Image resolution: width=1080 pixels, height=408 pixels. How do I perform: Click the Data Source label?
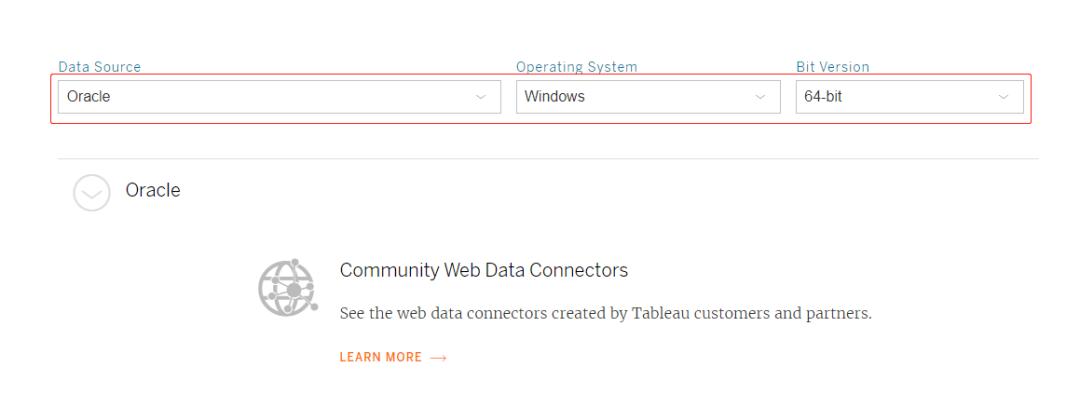99,67
